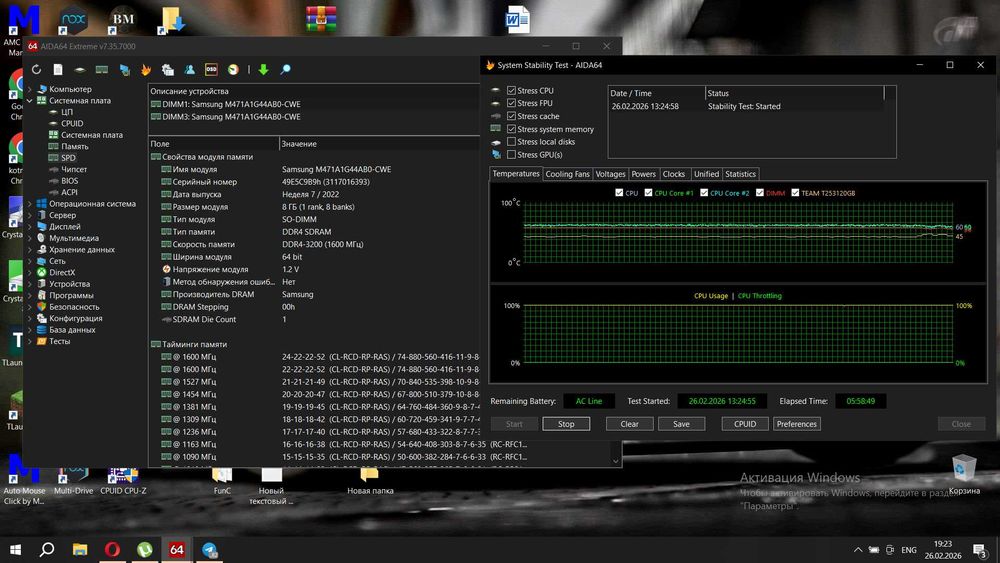Open the CPUID CPU-Z desktop shortcut
The height and width of the screenshot is (563, 1000).
(x=123, y=481)
